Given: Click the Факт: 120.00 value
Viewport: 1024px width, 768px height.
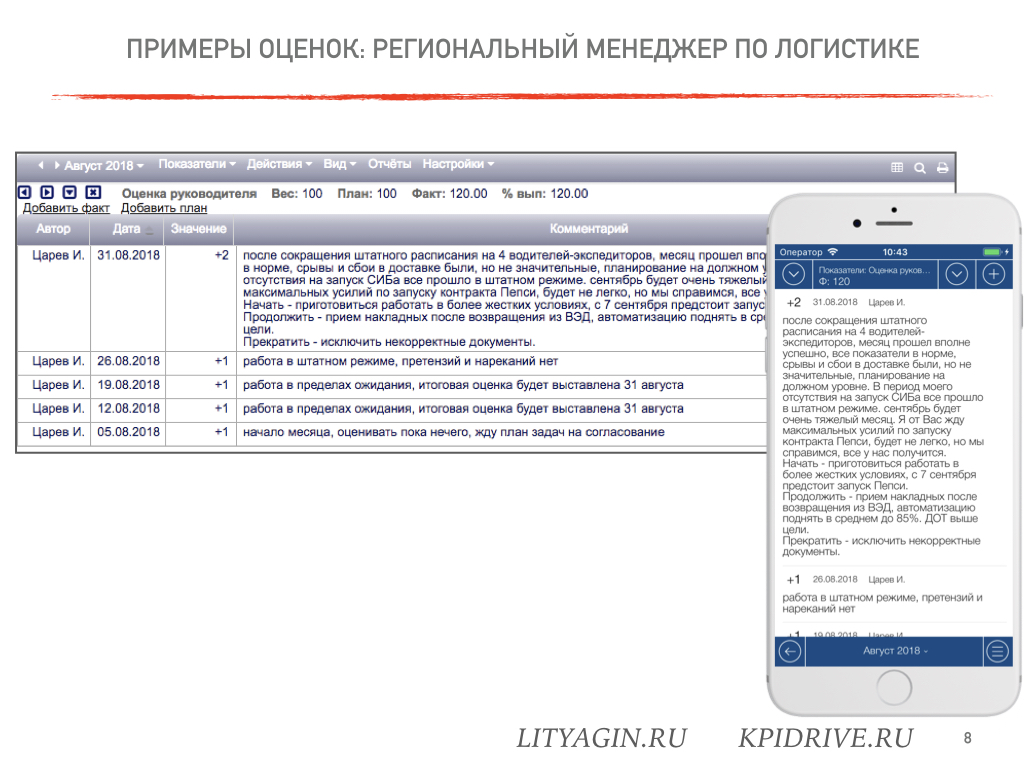Looking at the screenshot, I should 449,194.
